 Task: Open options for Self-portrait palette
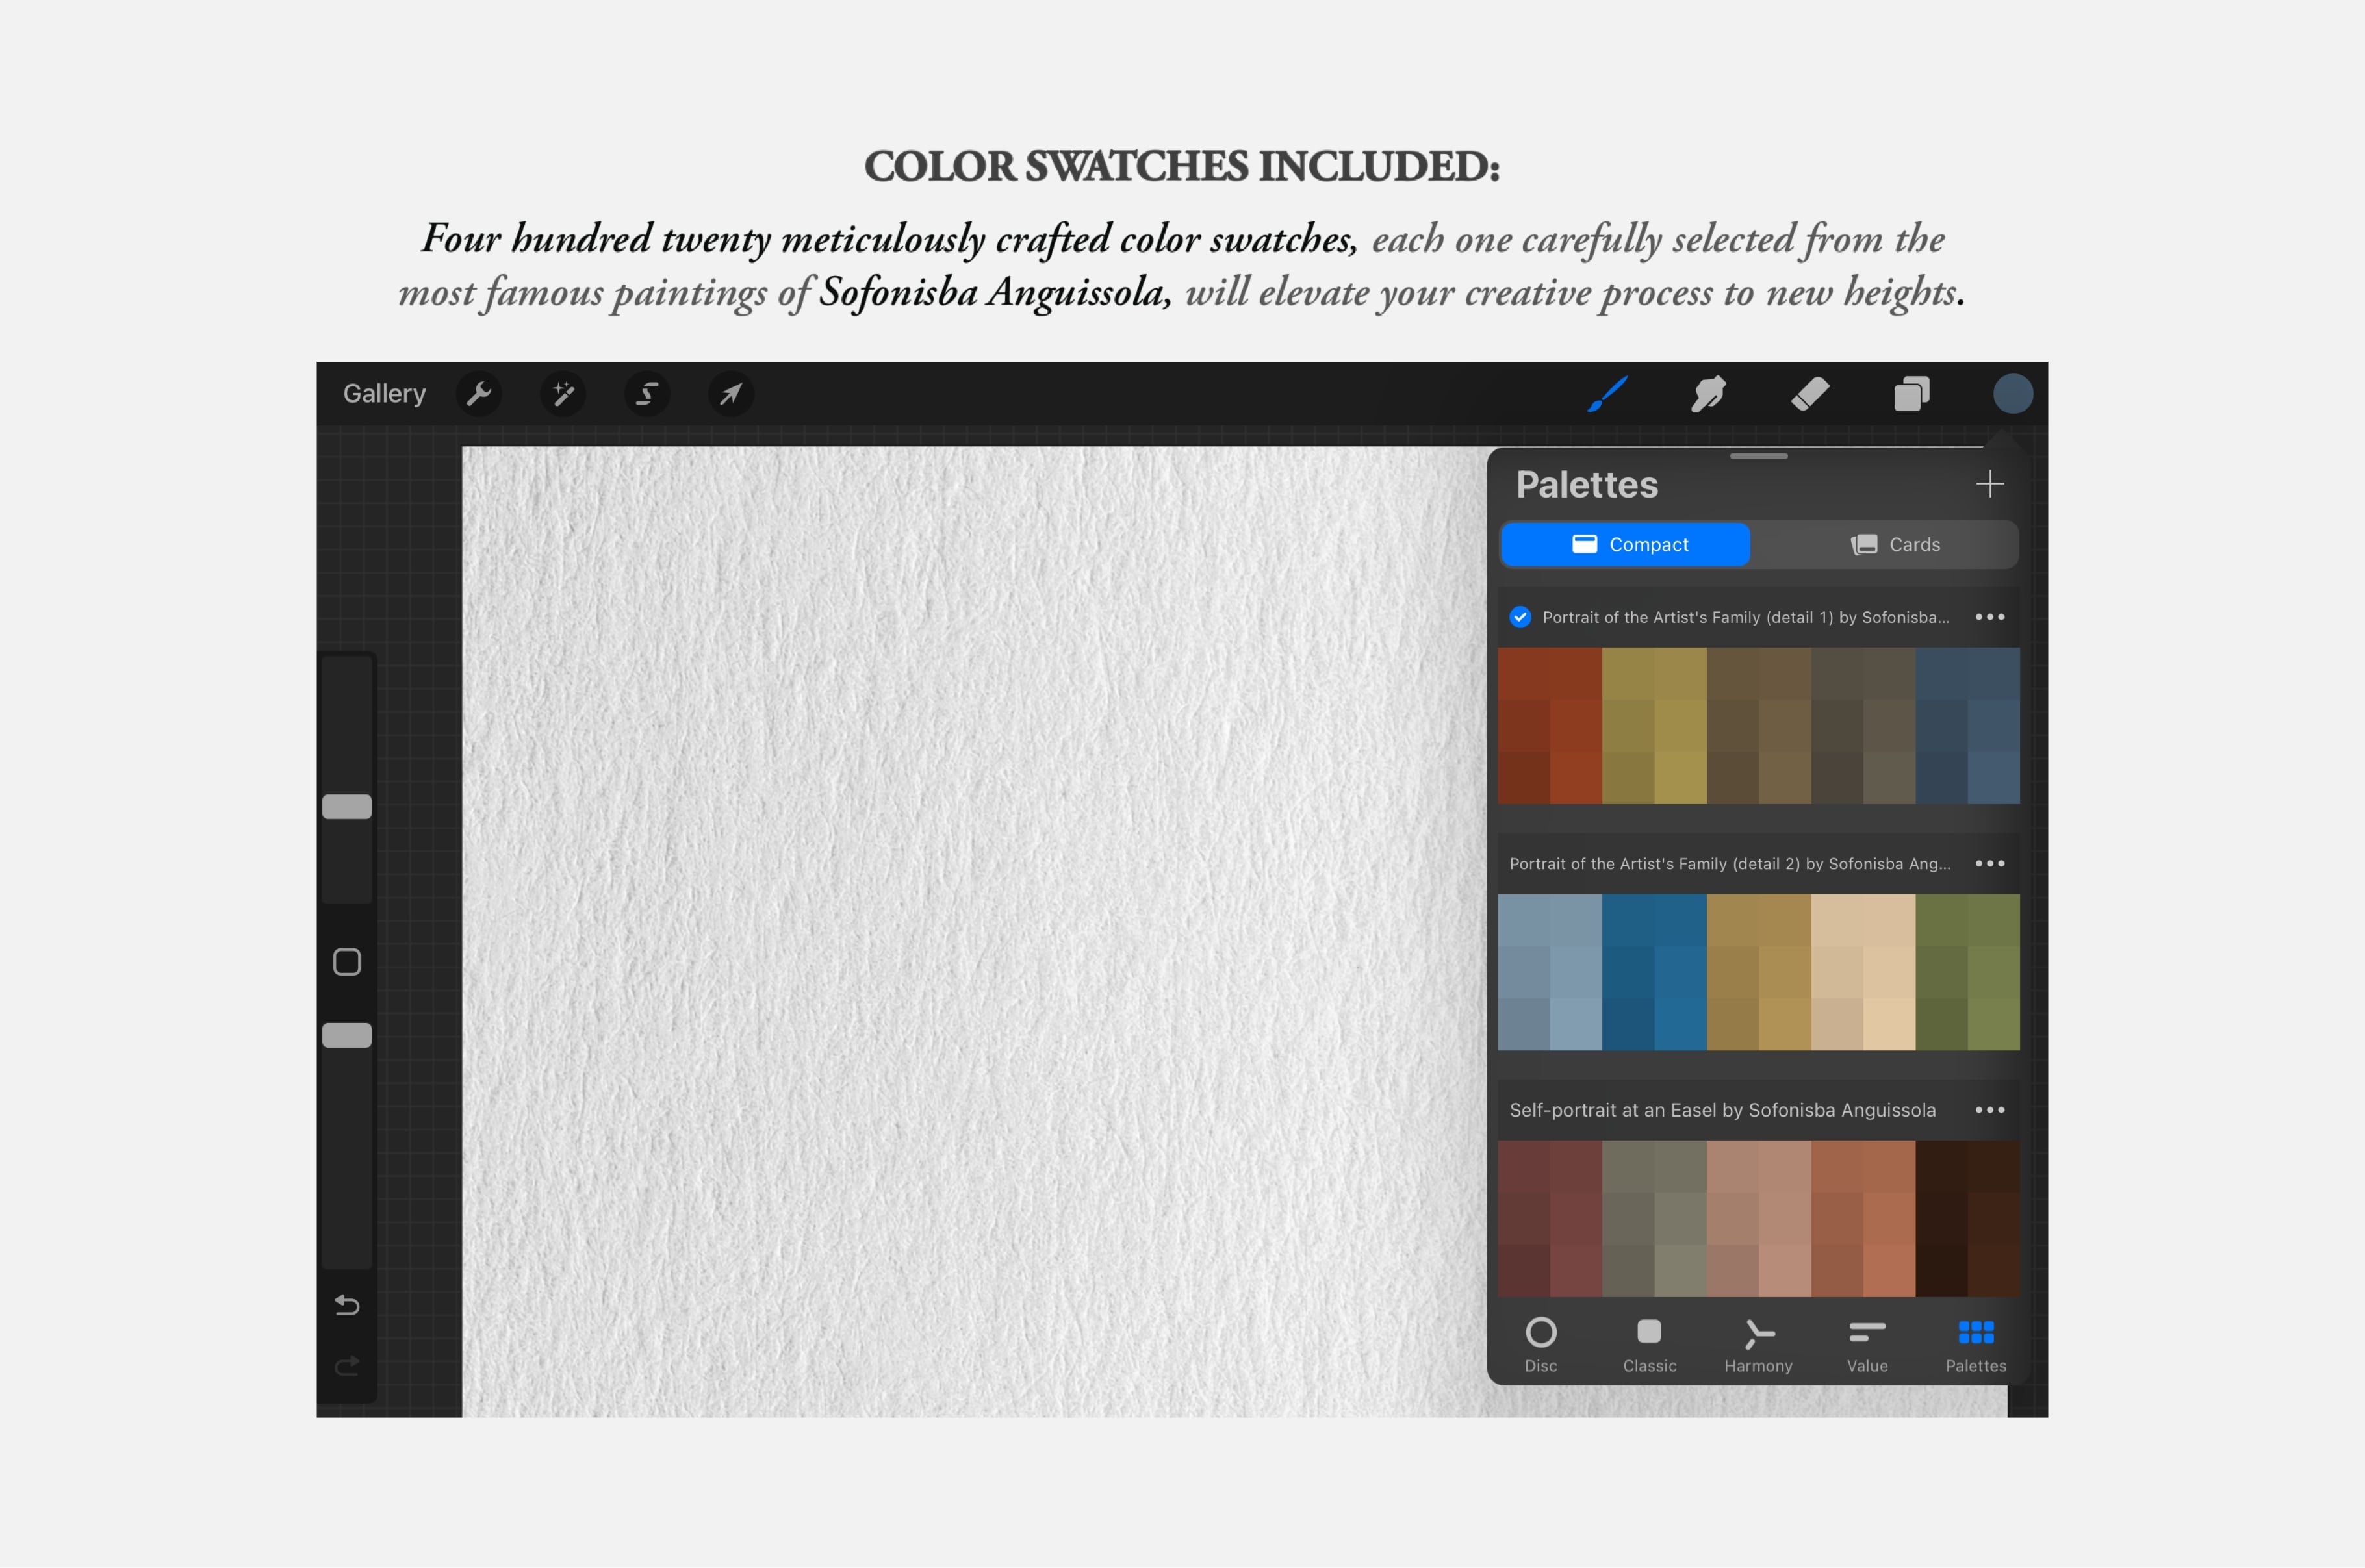click(1990, 1109)
